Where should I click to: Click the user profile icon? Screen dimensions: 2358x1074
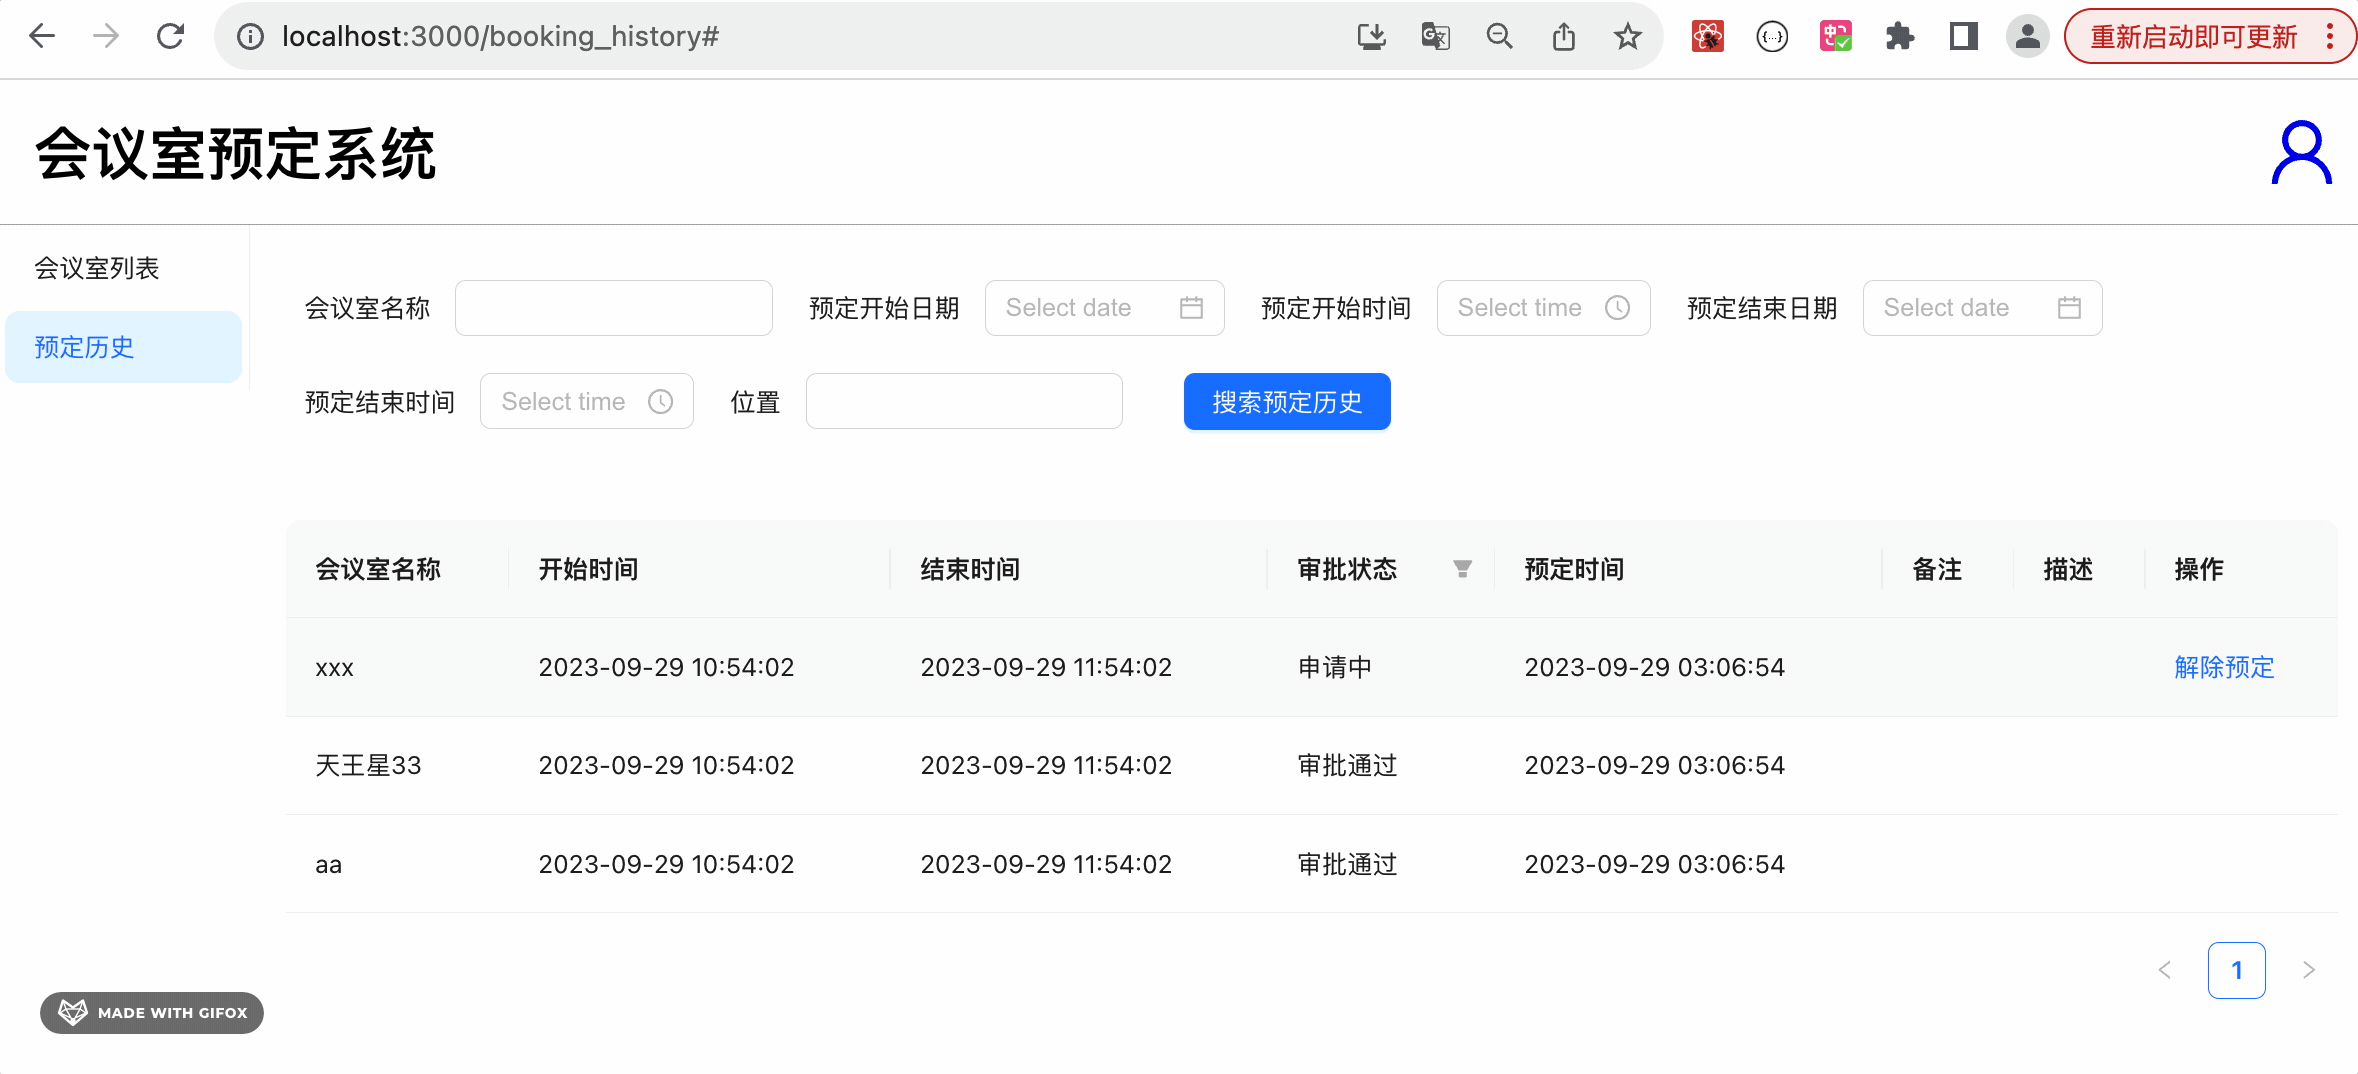pos(2300,153)
